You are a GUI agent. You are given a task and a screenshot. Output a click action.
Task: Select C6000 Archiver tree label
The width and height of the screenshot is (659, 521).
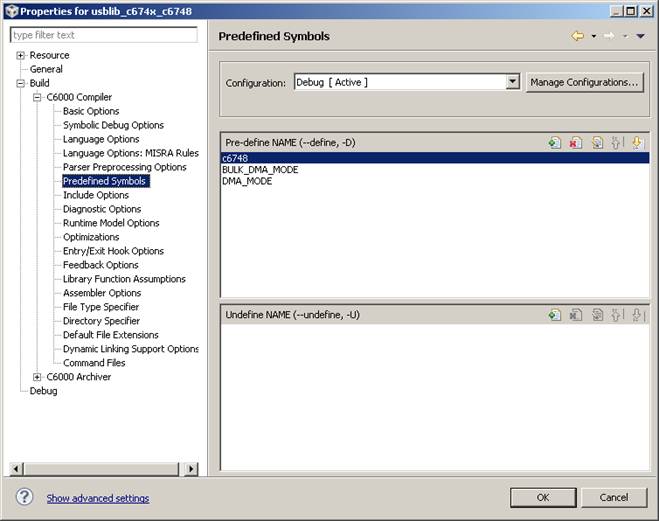click(x=79, y=377)
